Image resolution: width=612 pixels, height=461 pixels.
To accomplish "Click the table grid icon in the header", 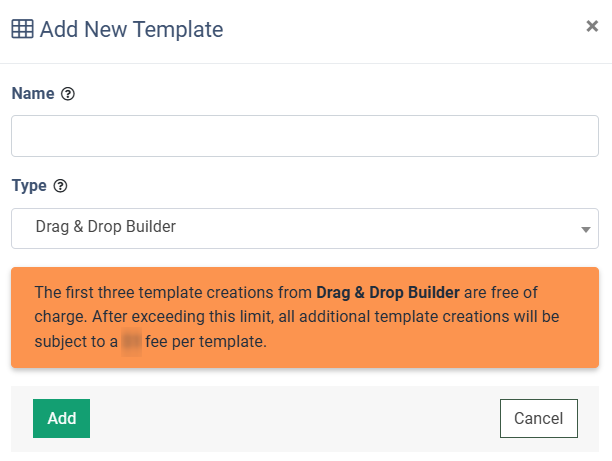I will [22, 29].
